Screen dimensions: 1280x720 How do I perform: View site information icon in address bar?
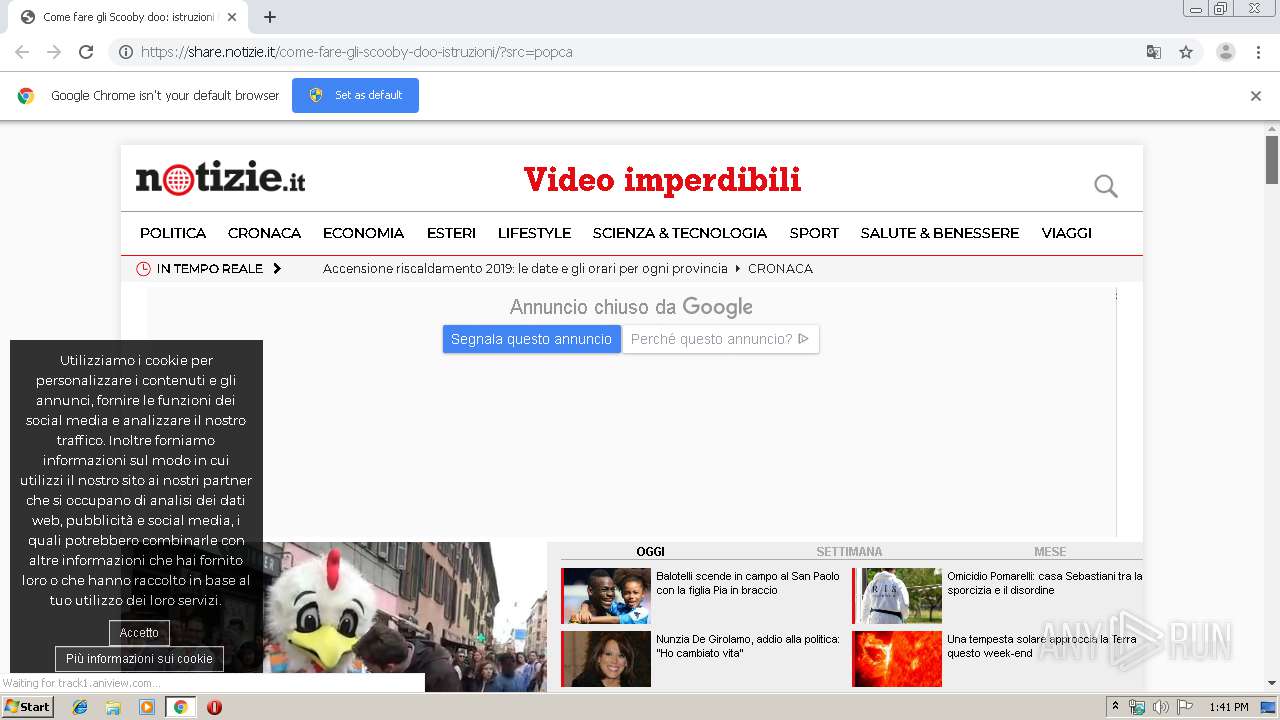pyautogui.click(x=126, y=52)
